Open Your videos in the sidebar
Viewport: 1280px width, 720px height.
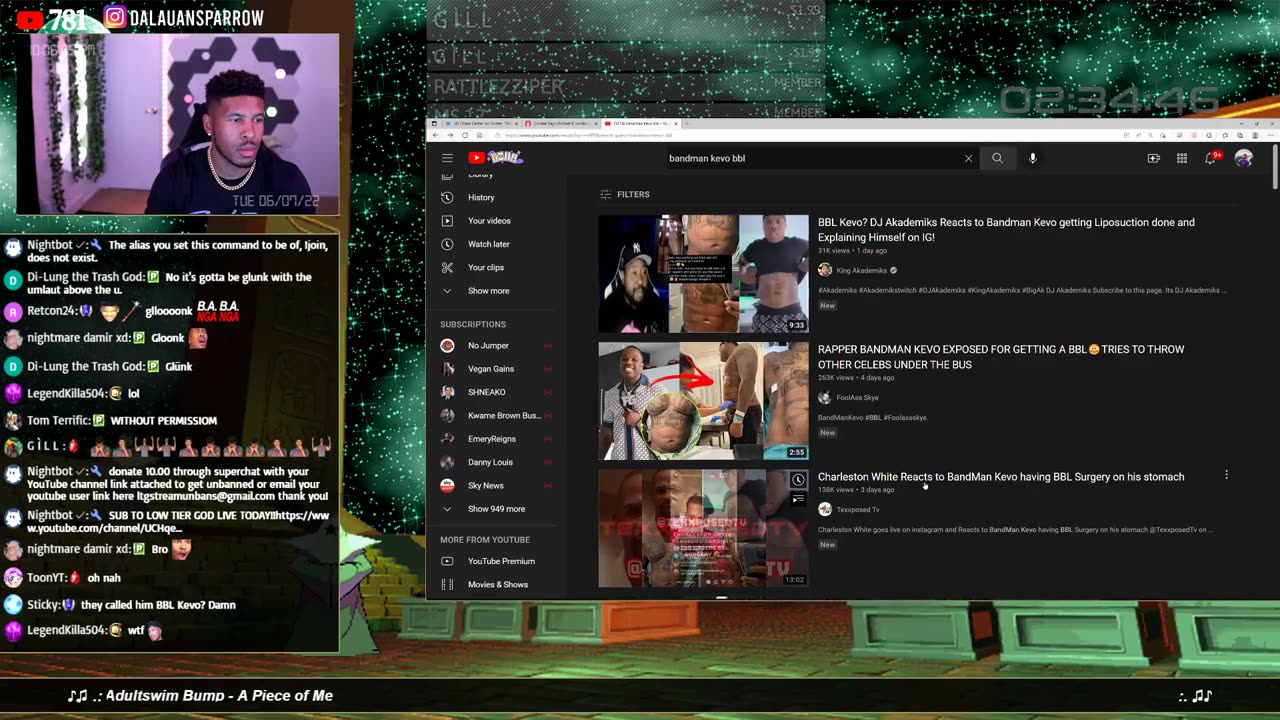click(x=497, y=220)
